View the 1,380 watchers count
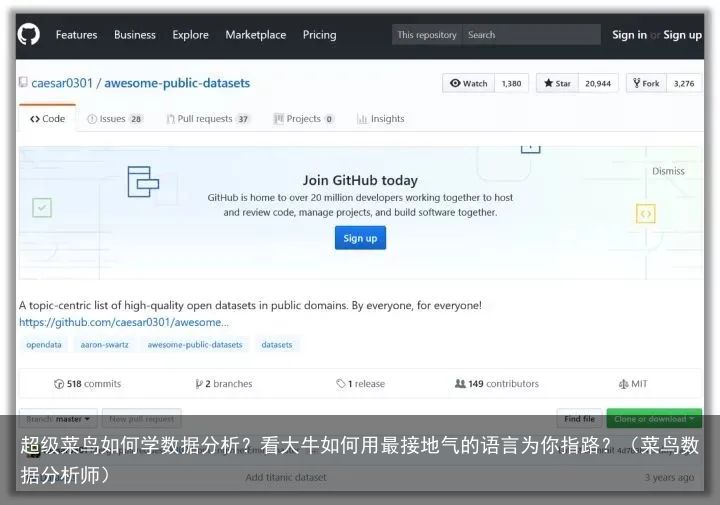Viewport: 720px width, 505px height. point(512,83)
